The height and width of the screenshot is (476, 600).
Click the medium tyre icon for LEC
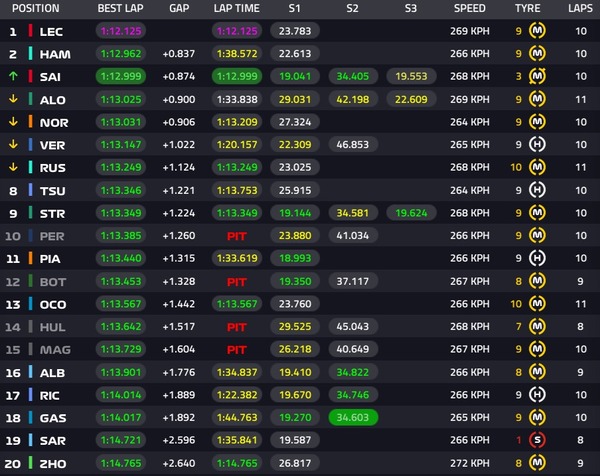[537, 31]
